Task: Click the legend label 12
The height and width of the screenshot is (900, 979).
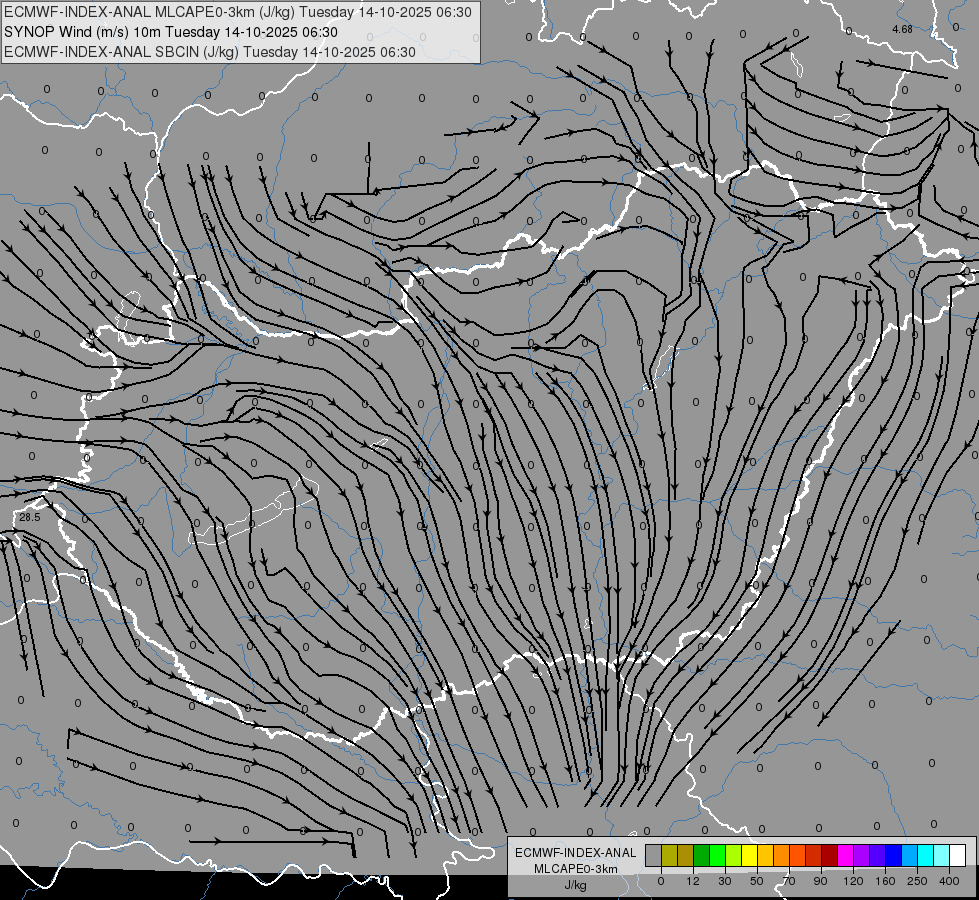Action: point(693,881)
